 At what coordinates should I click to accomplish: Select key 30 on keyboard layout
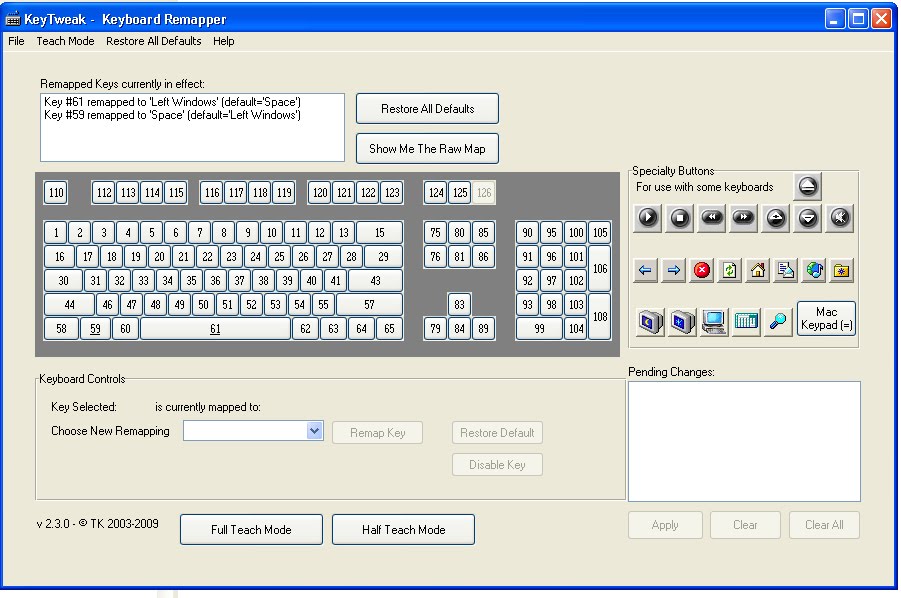point(63,280)
